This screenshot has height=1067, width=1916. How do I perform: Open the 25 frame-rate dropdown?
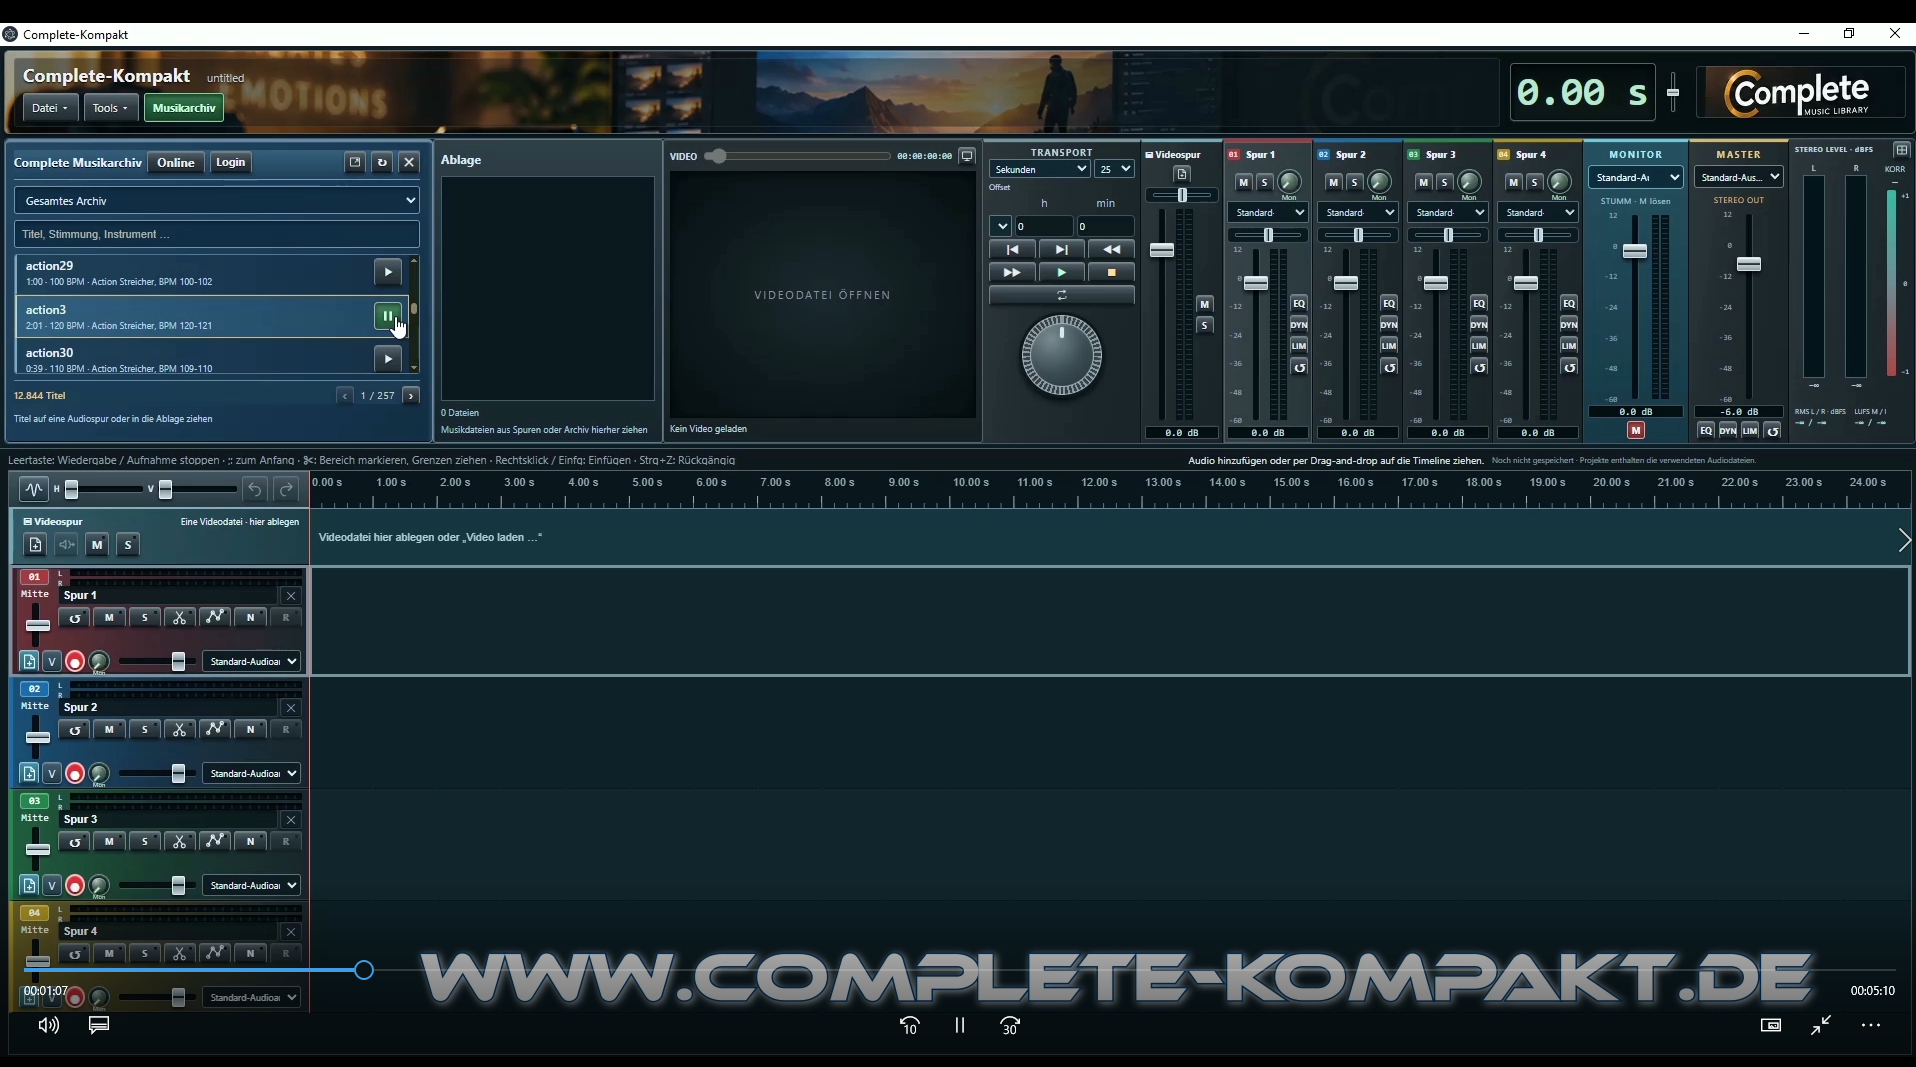(1115, 170)
